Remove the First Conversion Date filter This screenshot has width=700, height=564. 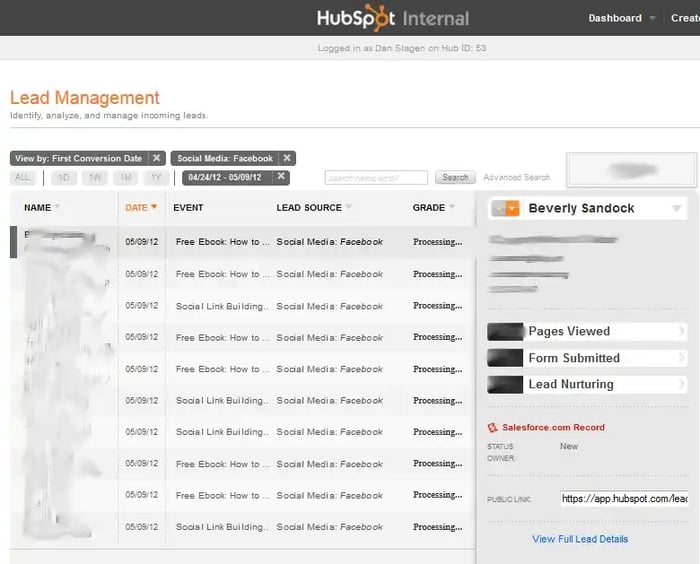pyautogui.click(x=157, y=158)
